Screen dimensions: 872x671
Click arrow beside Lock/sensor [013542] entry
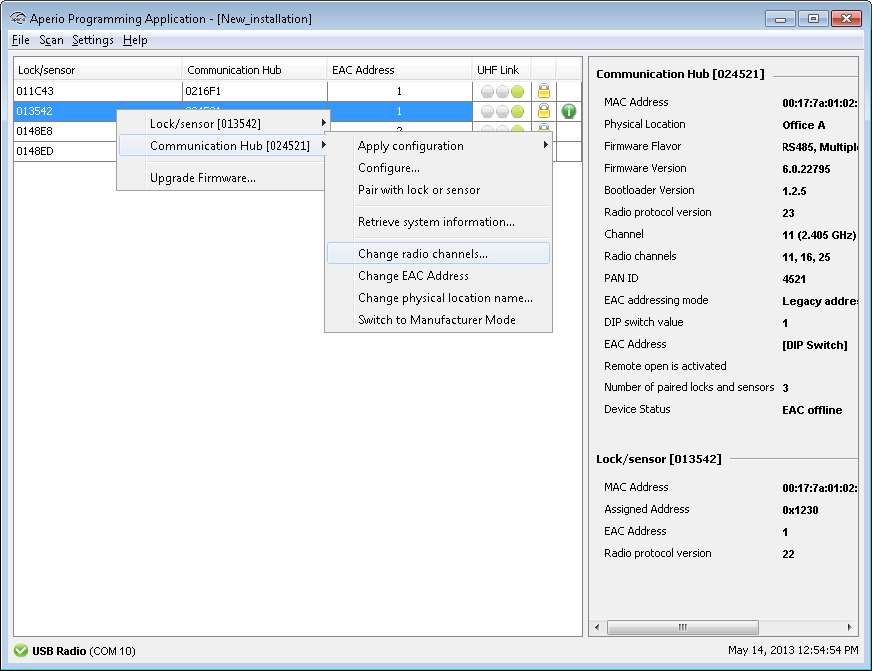[x=323, y=123]
